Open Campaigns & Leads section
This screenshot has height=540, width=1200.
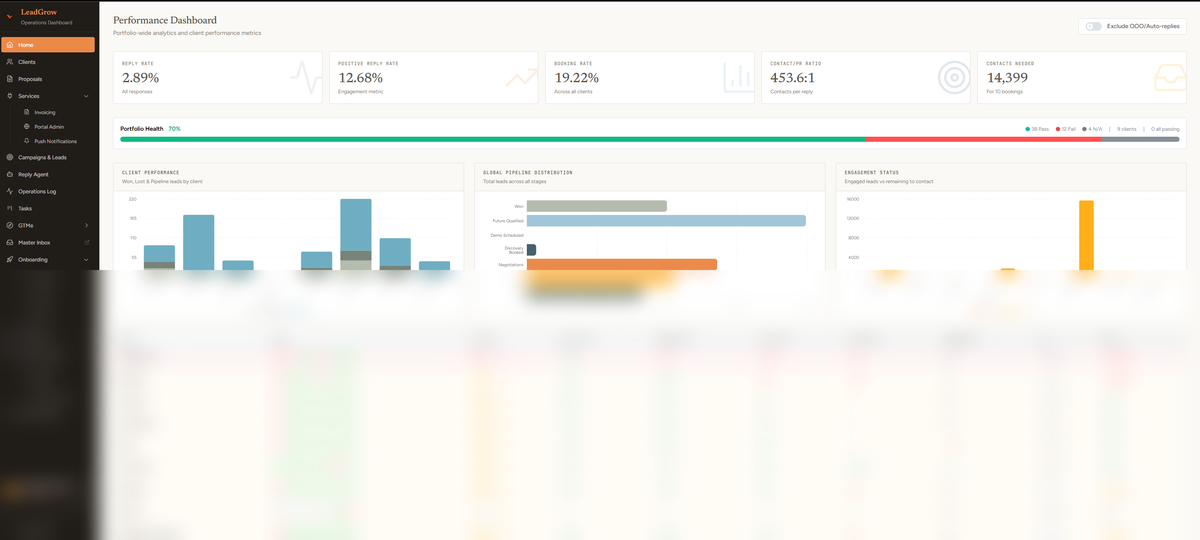[x=48, y=157]
